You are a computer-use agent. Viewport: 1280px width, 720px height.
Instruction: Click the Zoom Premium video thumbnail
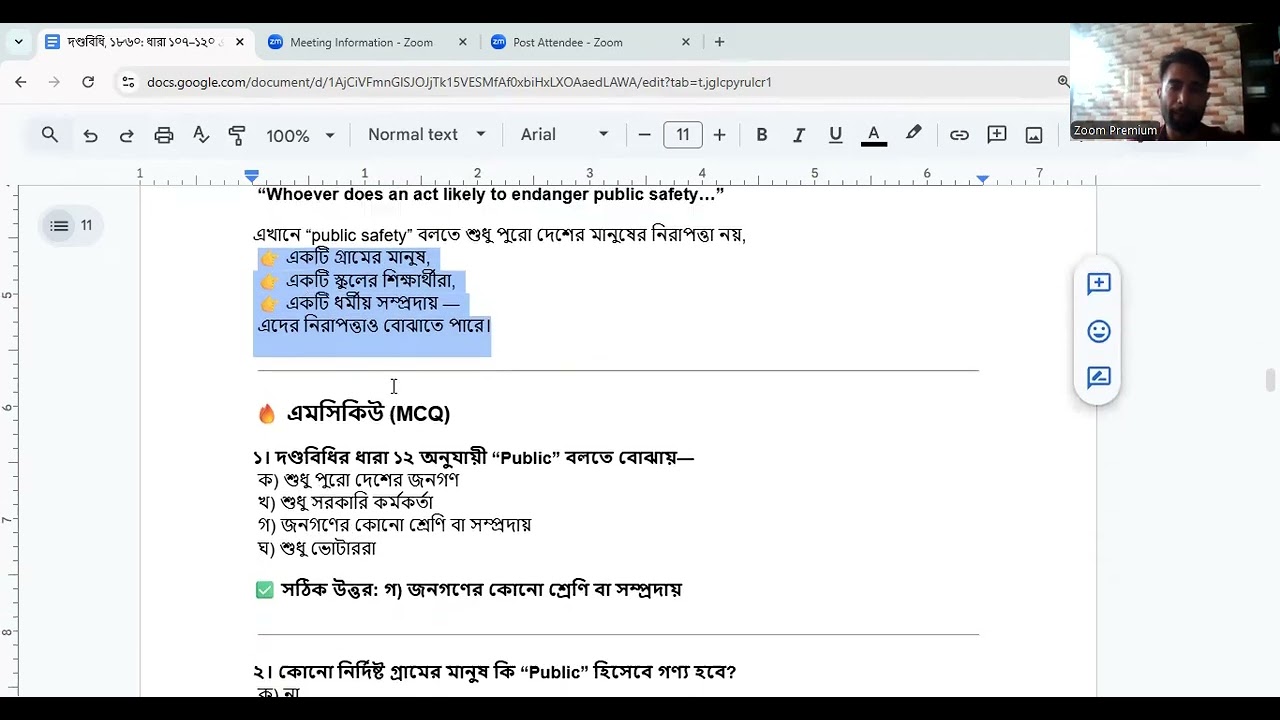click(1175, 82)
